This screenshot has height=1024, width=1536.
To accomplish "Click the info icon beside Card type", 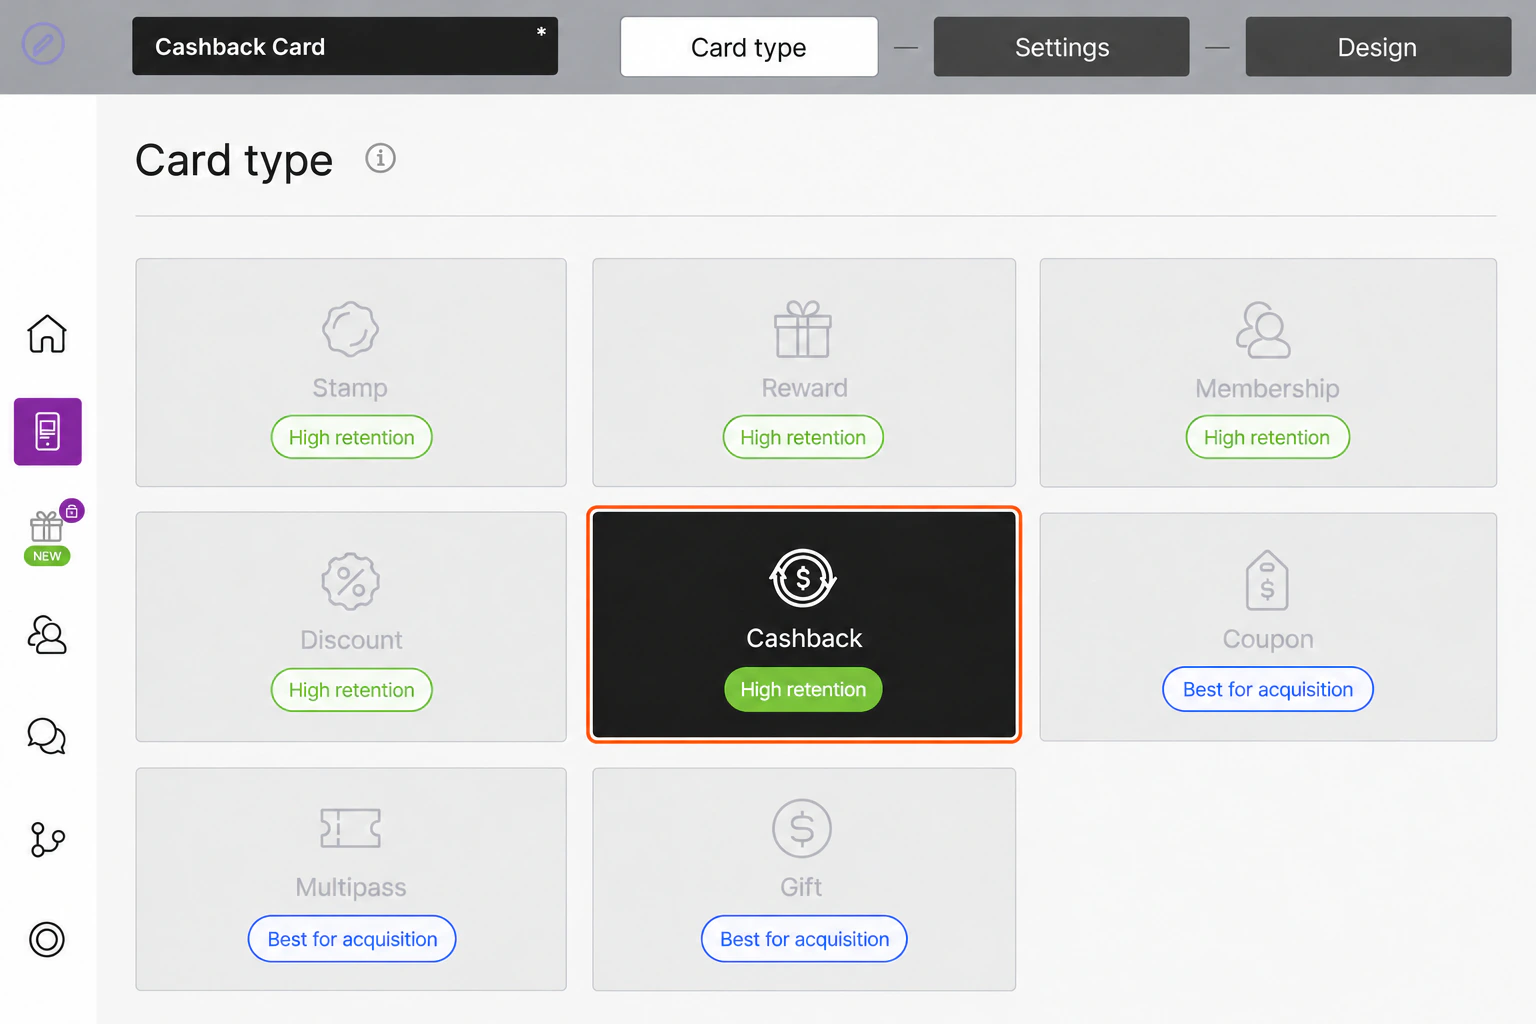I will point(380,158).
